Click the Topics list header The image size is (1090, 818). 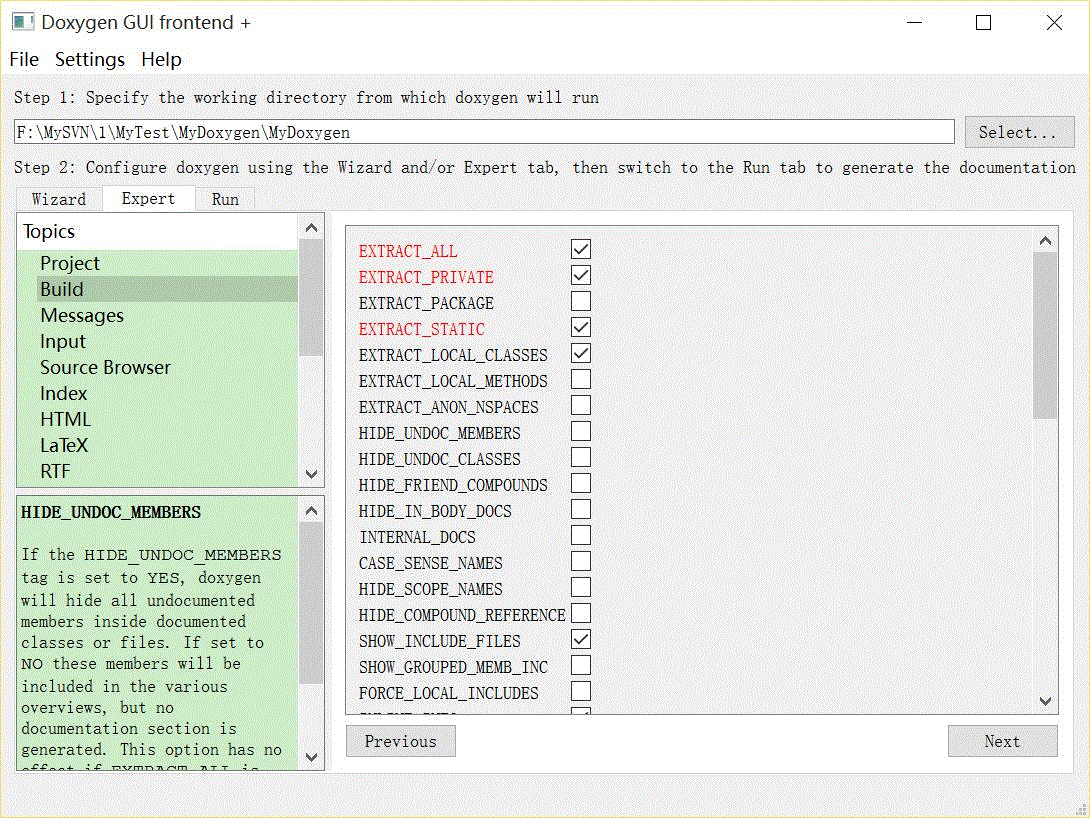158,231
